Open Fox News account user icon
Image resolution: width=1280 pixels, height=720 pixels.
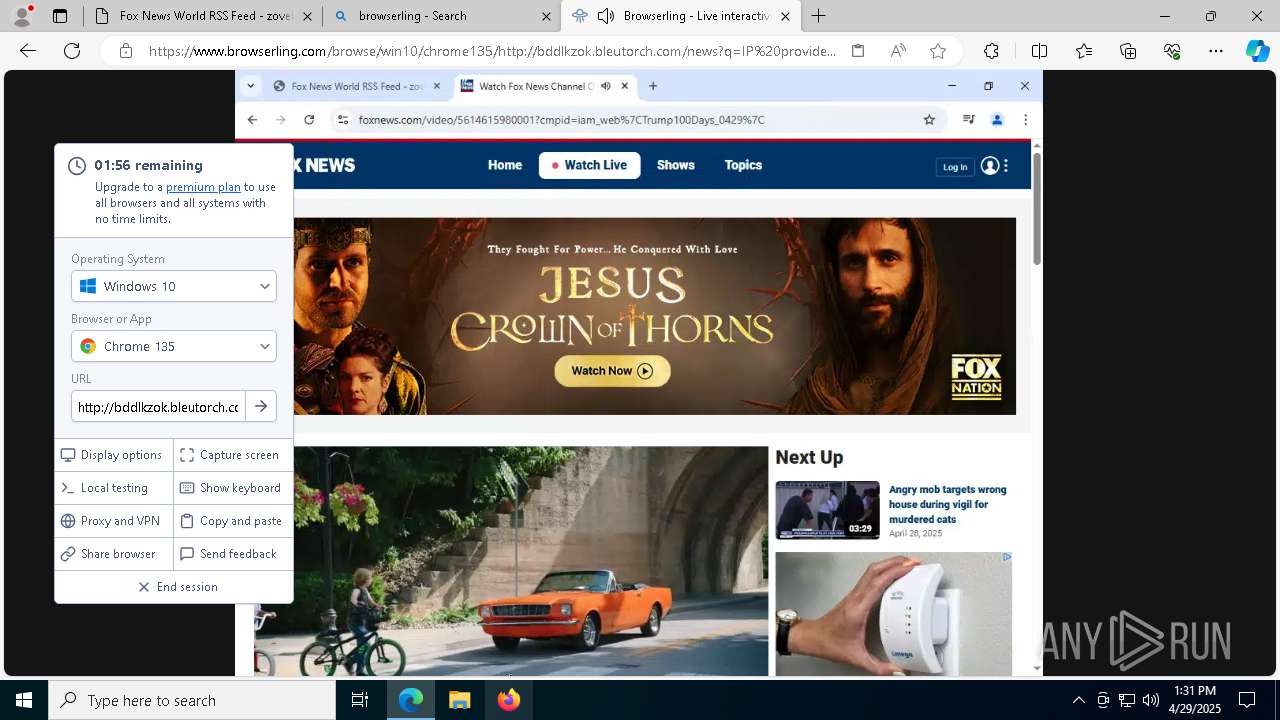990,166
